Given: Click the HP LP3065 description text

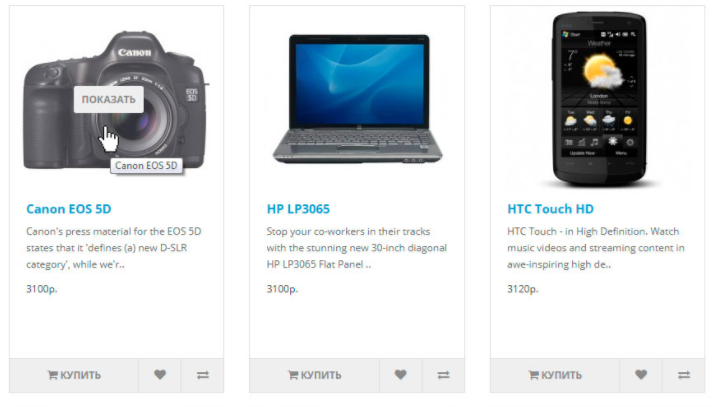Looking at the screenshot, I should click(x=356, y=248).
